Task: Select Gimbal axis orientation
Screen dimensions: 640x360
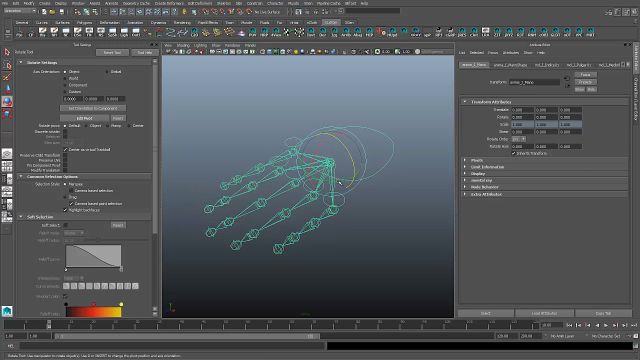Action: pos(107,72)
